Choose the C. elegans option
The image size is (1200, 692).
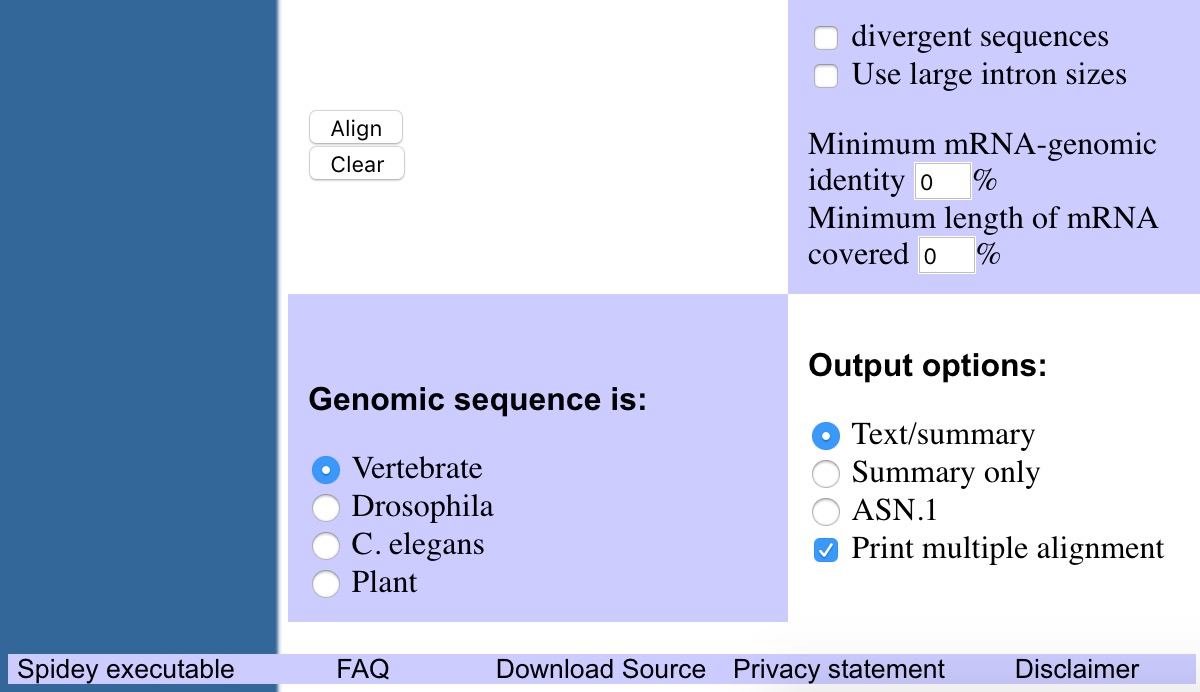[326, 546]
